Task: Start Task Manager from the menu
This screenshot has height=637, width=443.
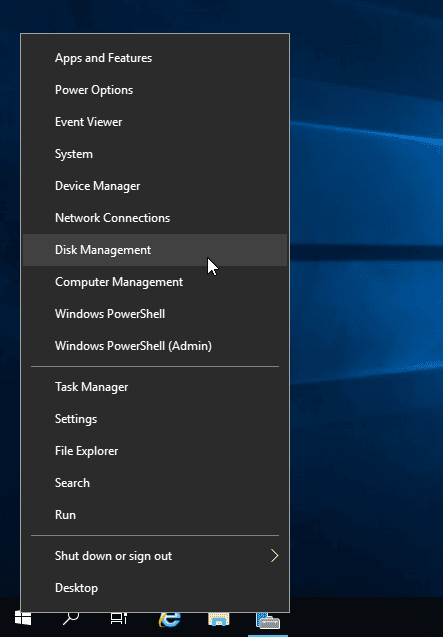Action: (155, 387)
